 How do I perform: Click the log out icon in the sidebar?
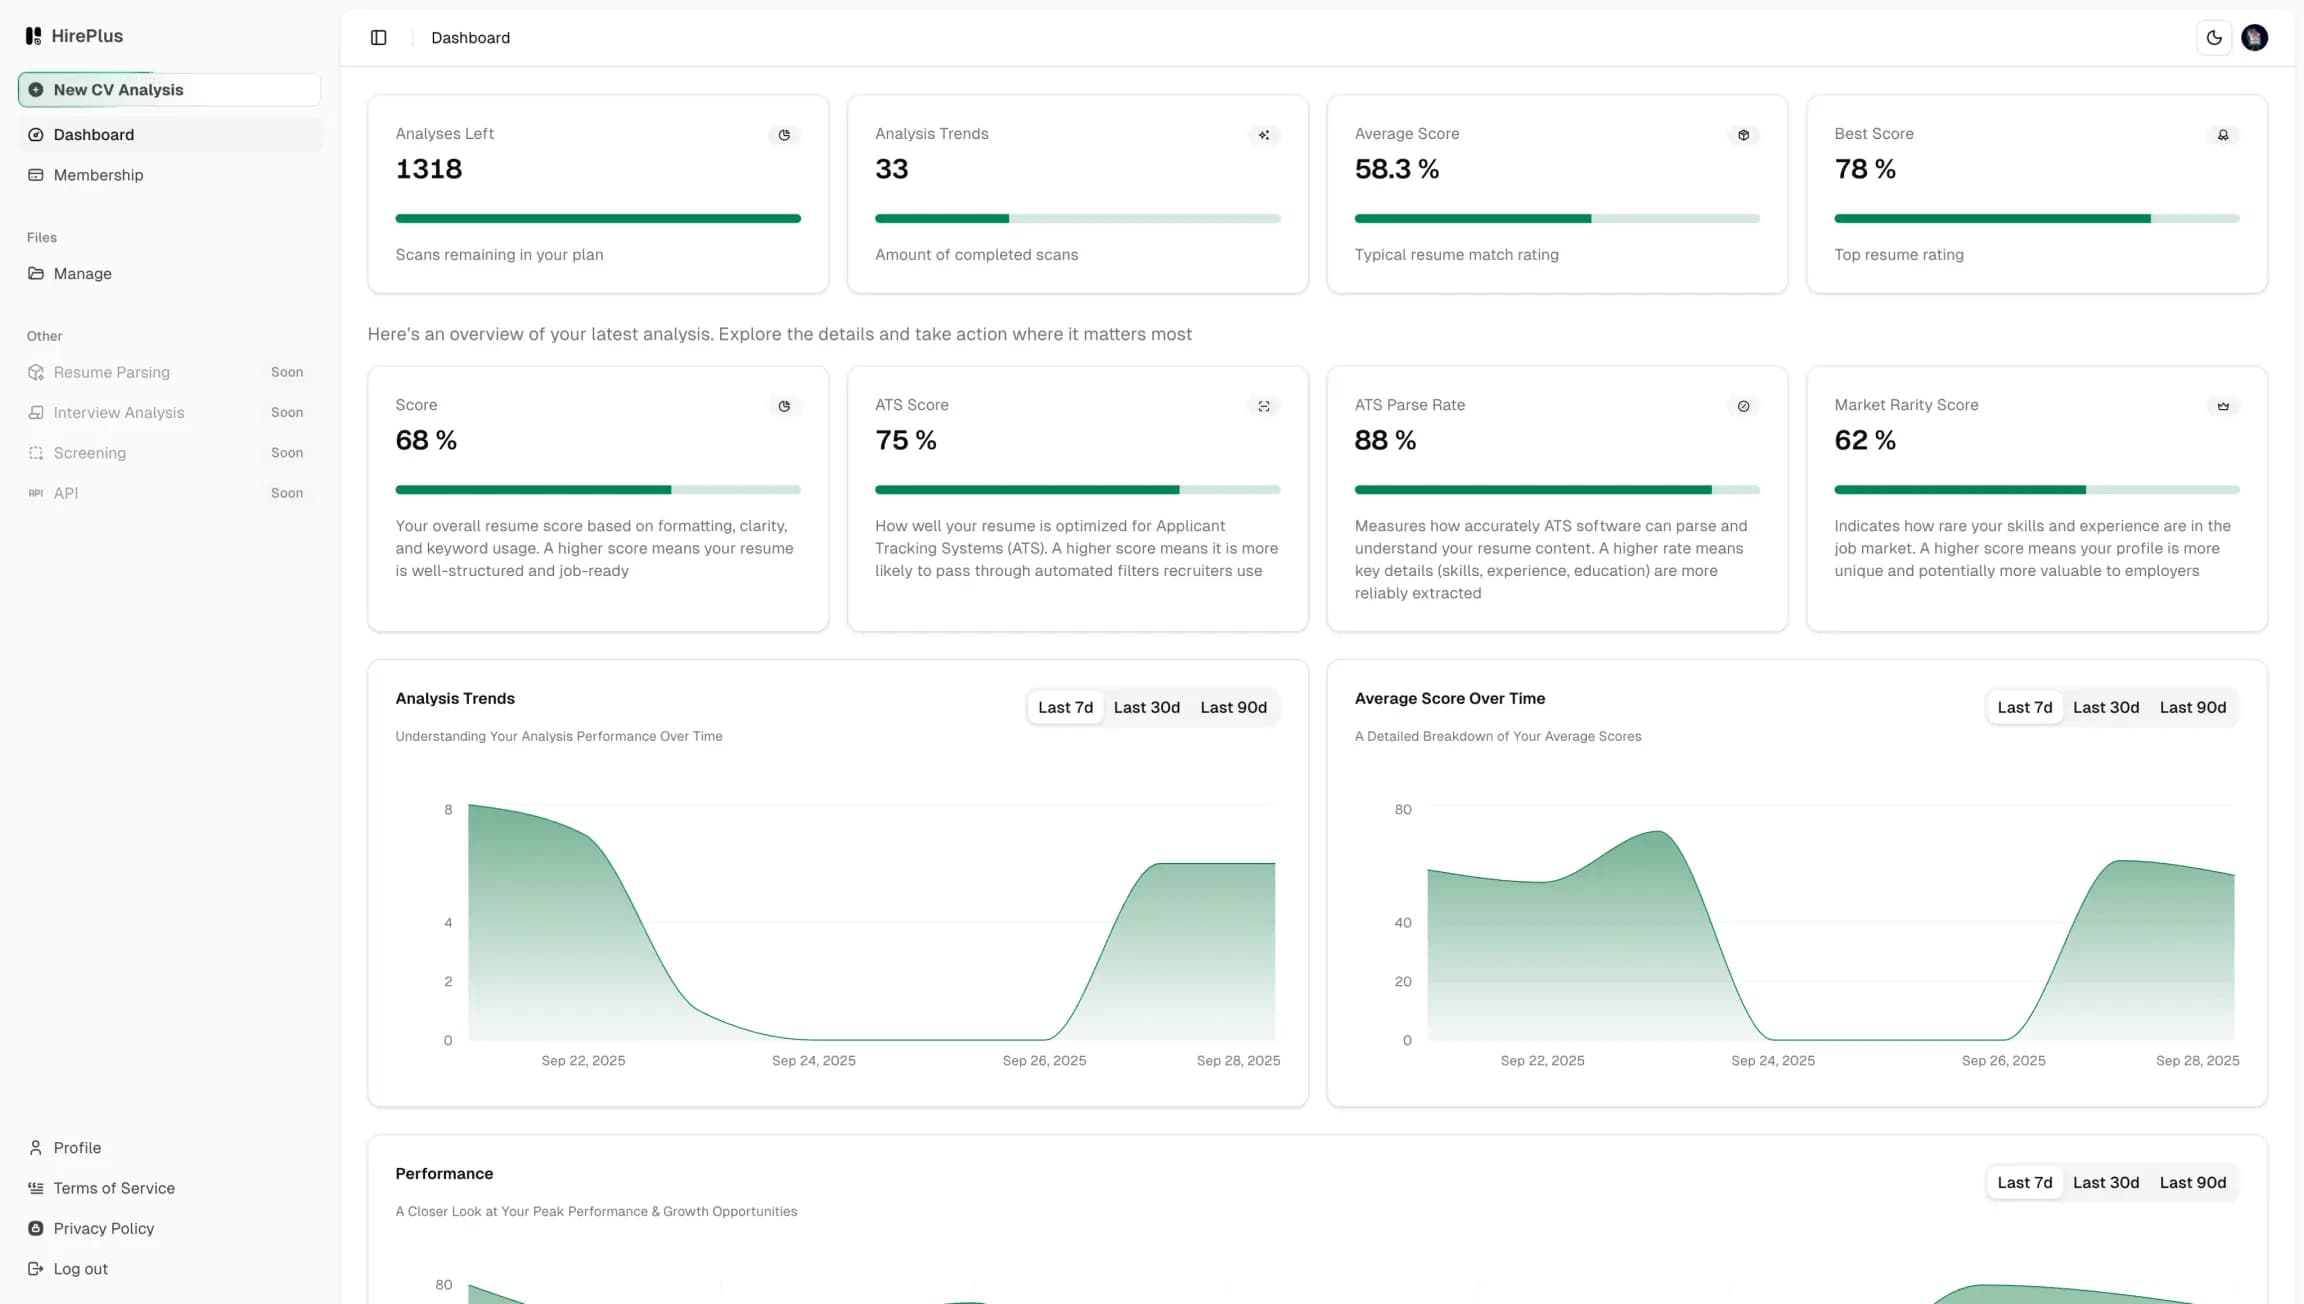[x=36, y=1268]
